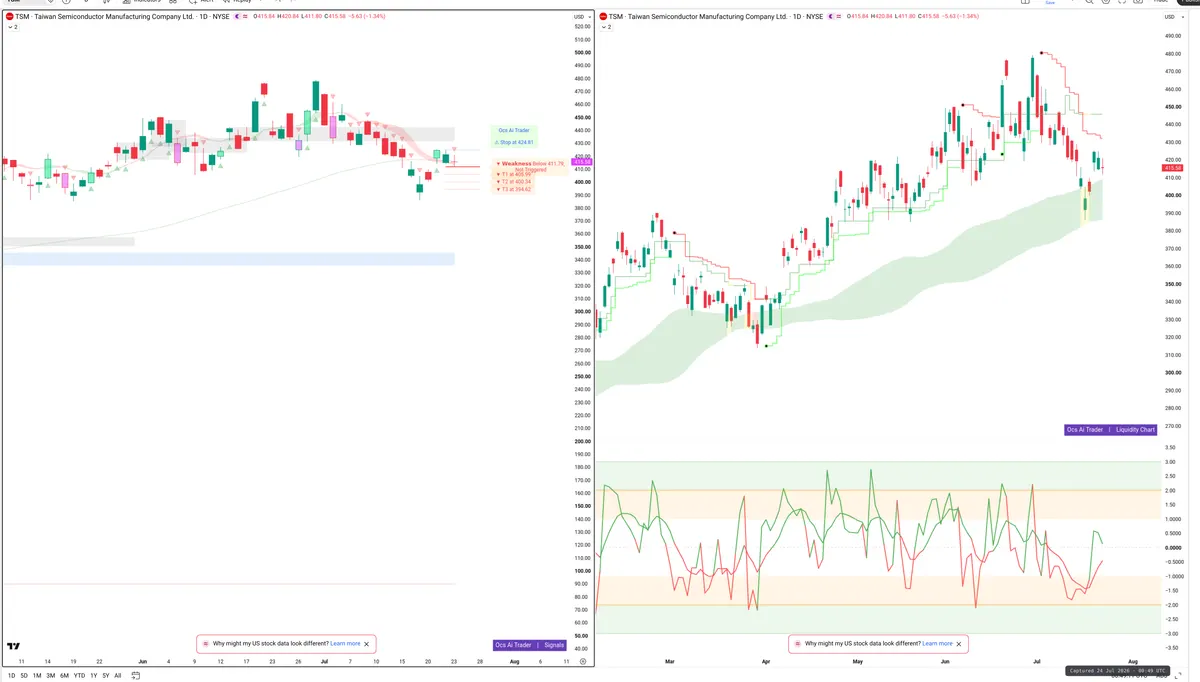The image size is (1200, 682).
Task: Open left chart time axis settings gear
Action: tap(582, 662)
